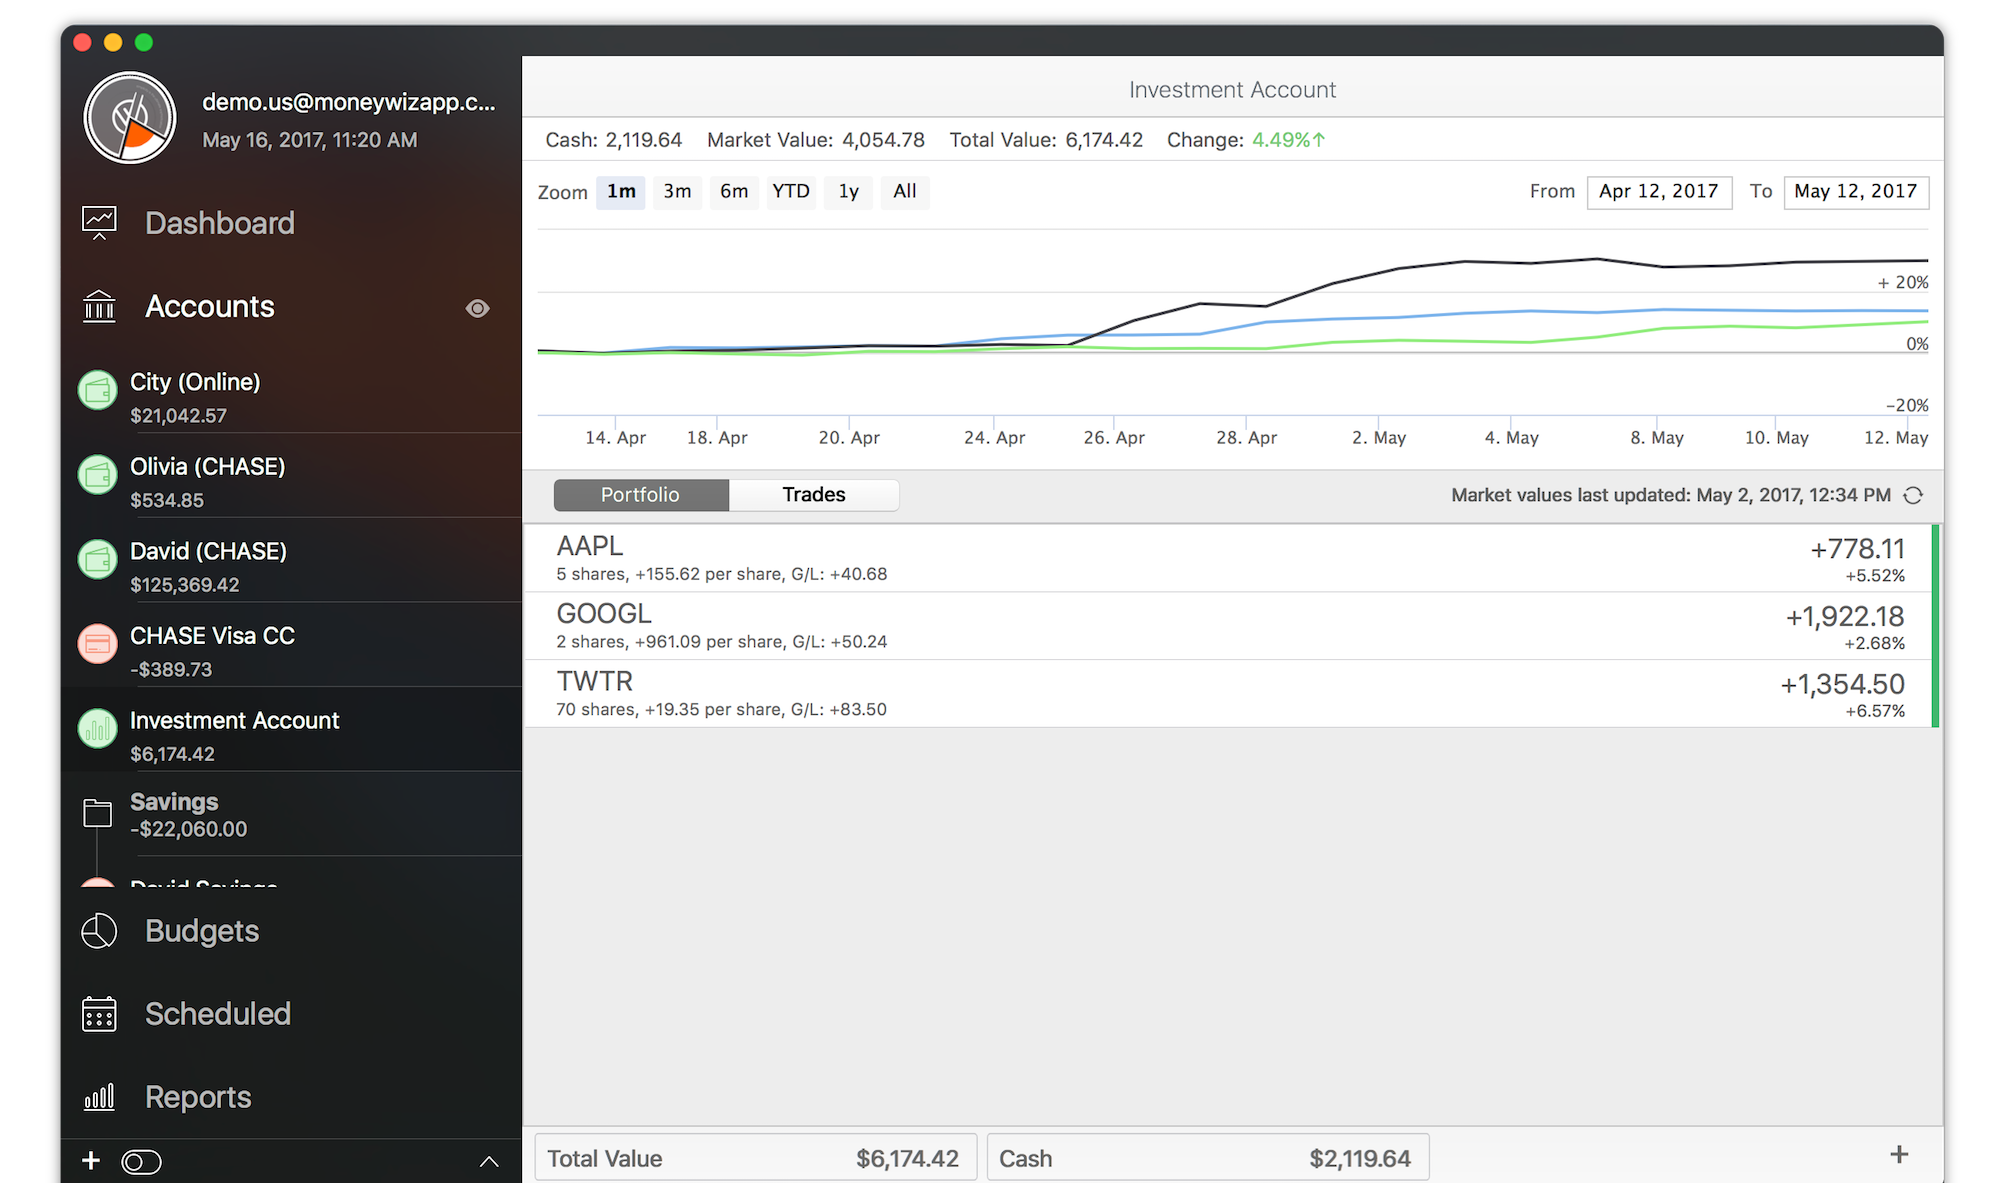Click the plus button at bottom right

[x=1899, y=1155]
